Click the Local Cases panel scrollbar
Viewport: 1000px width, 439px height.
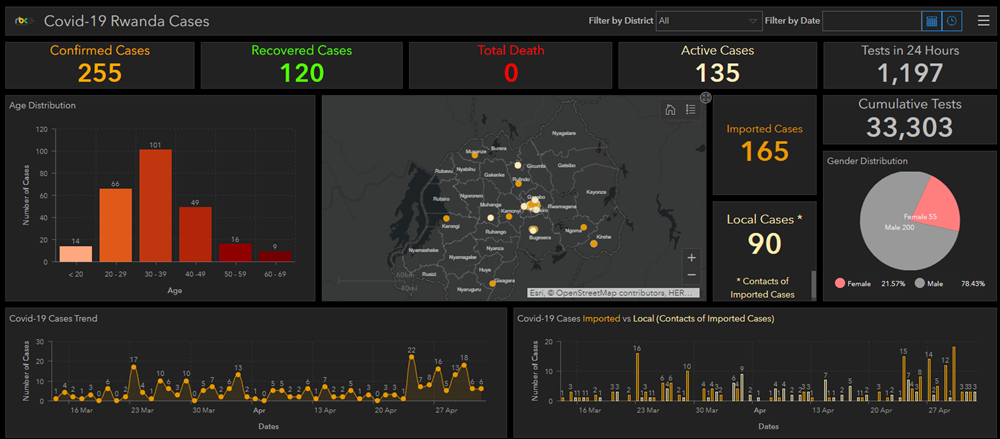click(813, 284)
